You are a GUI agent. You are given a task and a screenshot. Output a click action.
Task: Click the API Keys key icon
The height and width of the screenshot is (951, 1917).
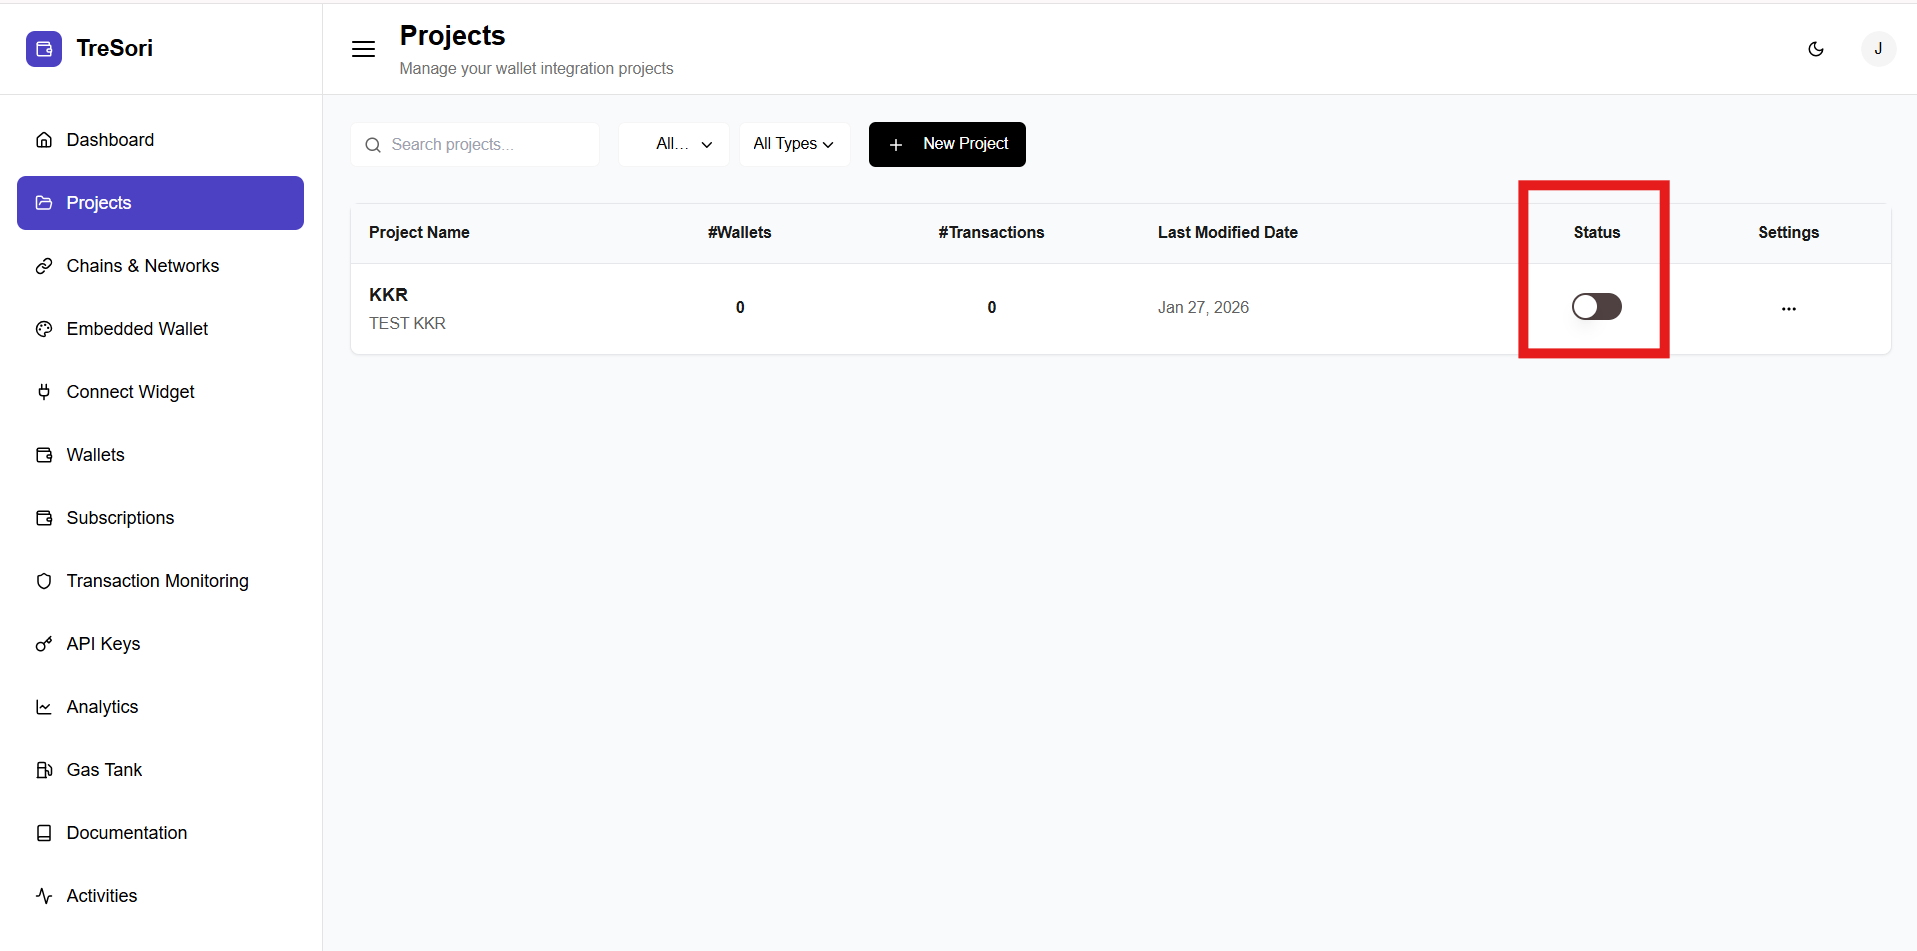(44, 644)
